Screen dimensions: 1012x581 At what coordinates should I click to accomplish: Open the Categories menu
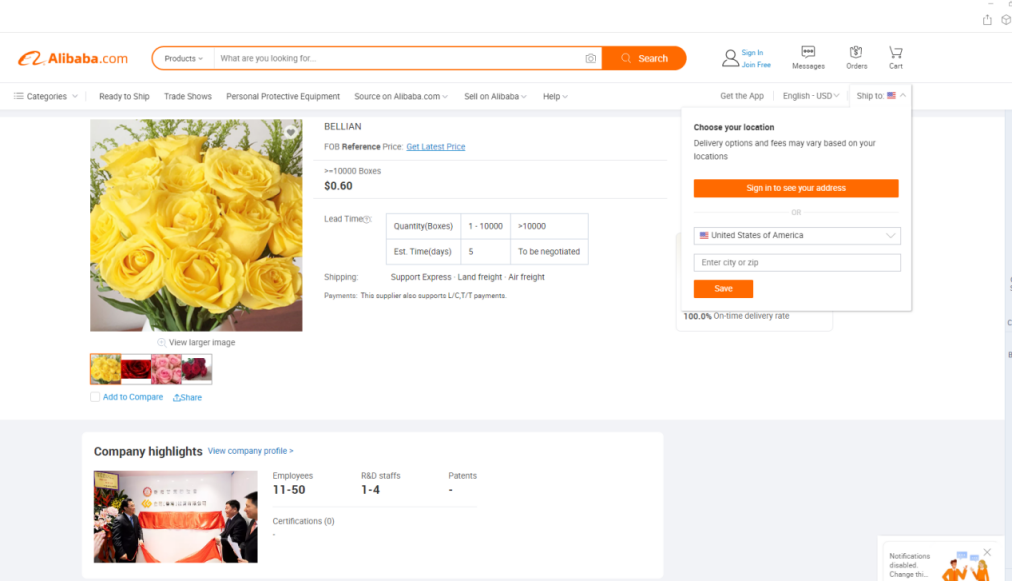(46, 97)
